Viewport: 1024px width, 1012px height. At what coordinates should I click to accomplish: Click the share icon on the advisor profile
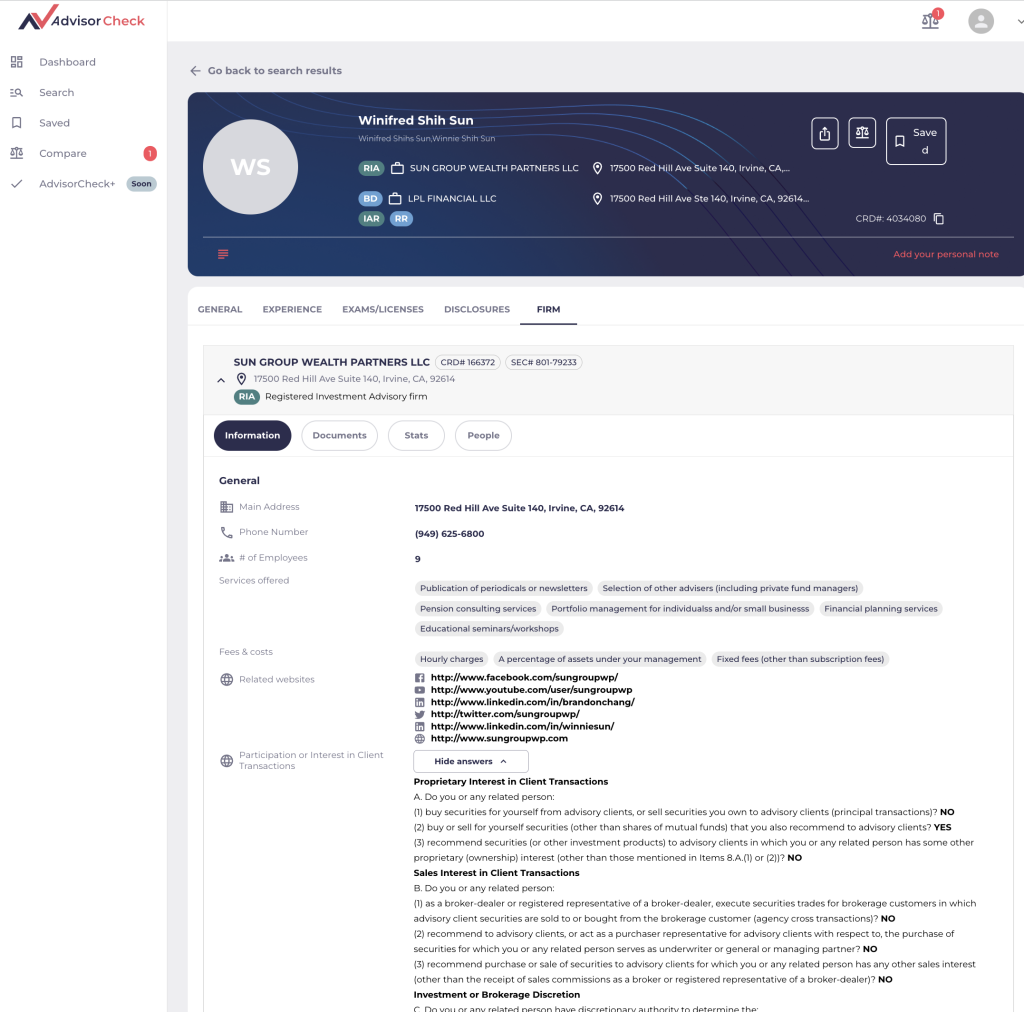click(824, 132)
